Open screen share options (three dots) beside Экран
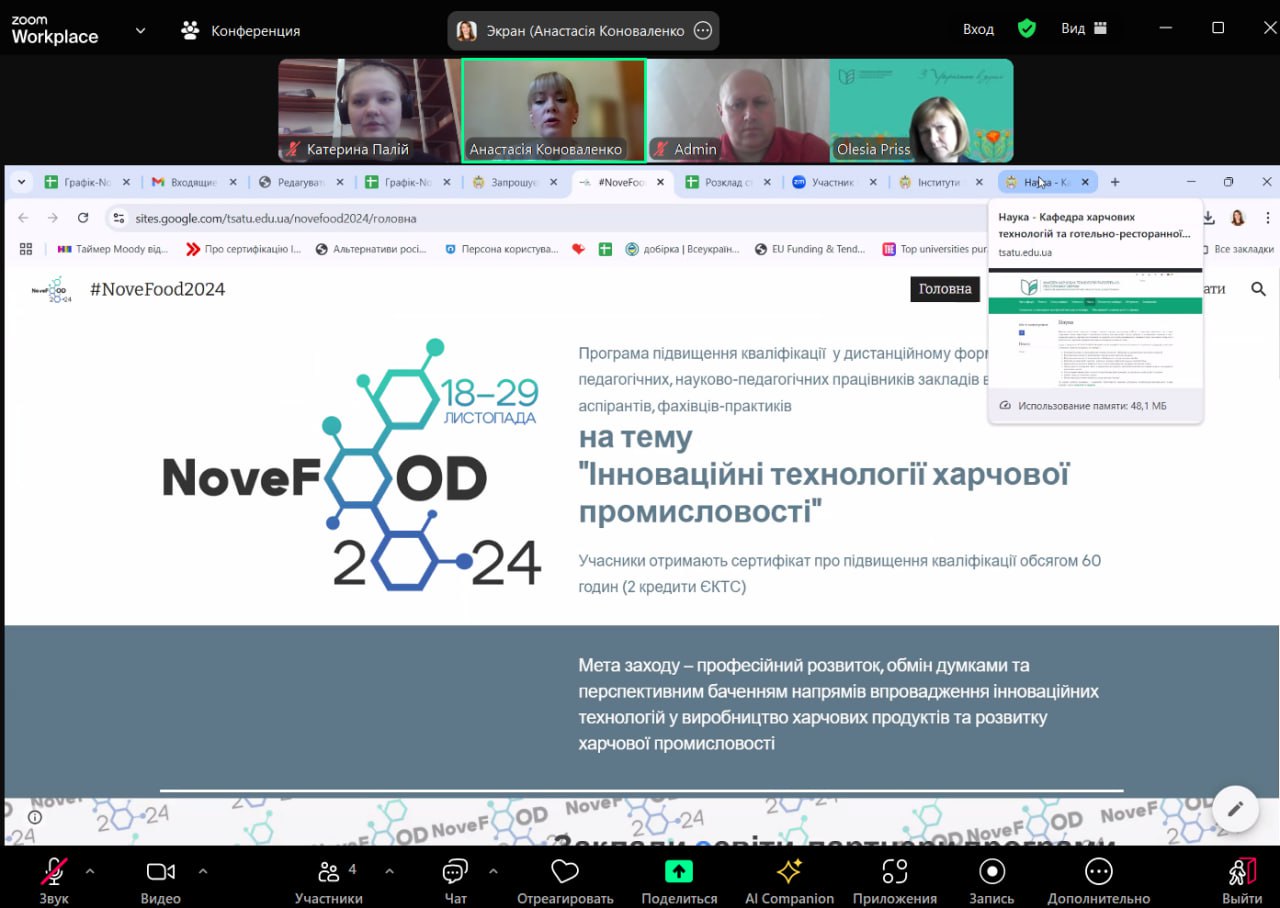 click(x=703, y=31)
